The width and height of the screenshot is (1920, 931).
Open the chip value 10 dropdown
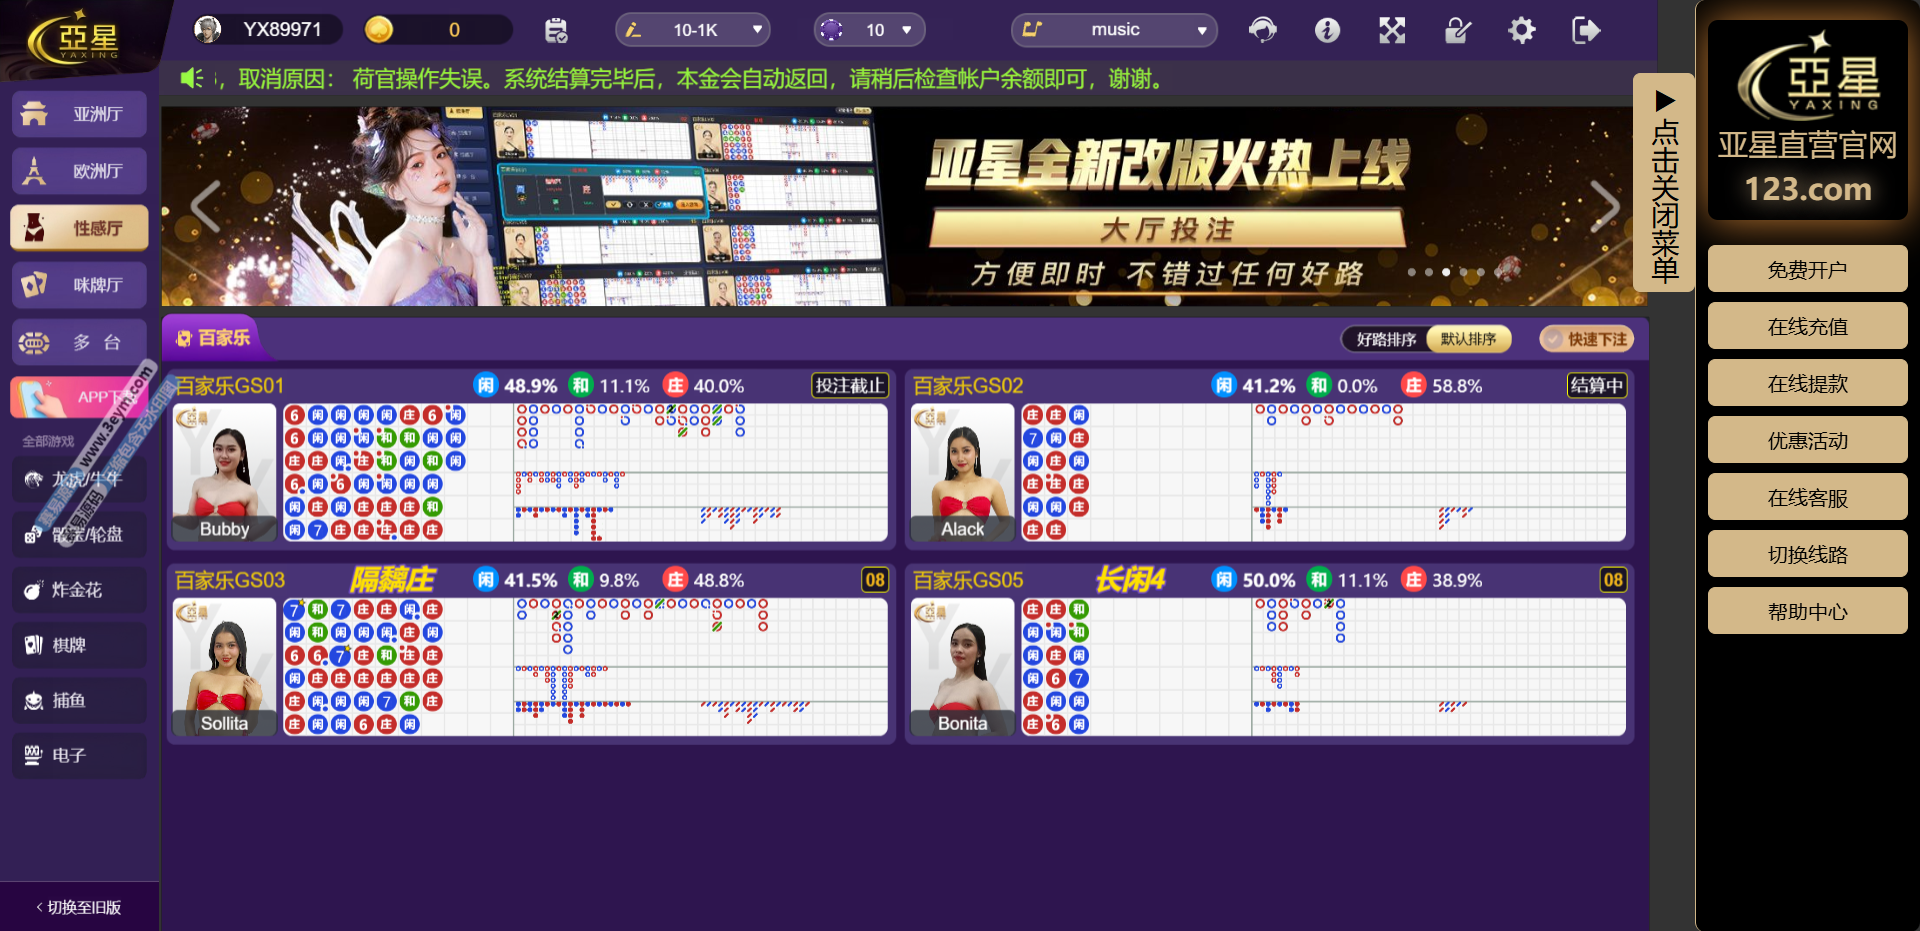[869, 30]
